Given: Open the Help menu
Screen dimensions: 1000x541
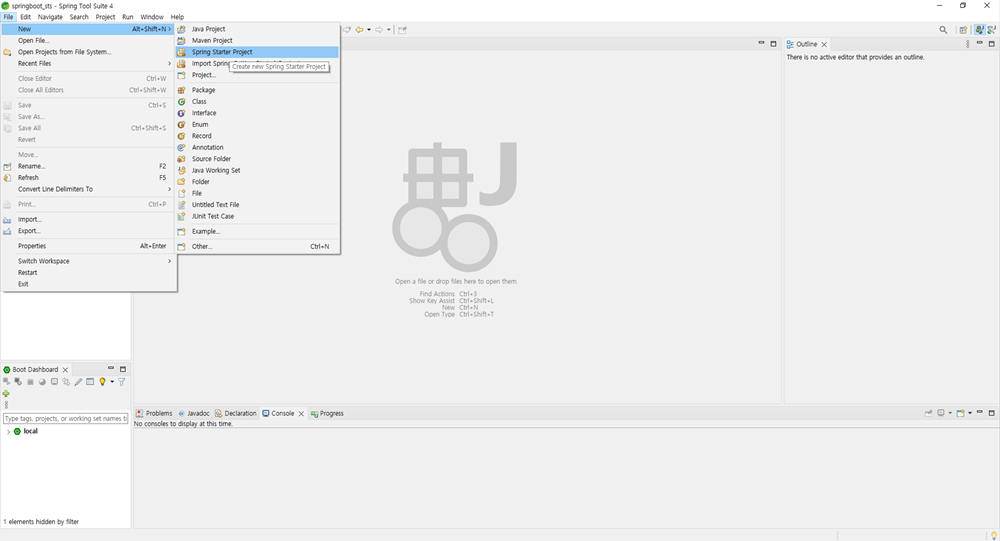Looking at the screenshot, I should 177,17.
